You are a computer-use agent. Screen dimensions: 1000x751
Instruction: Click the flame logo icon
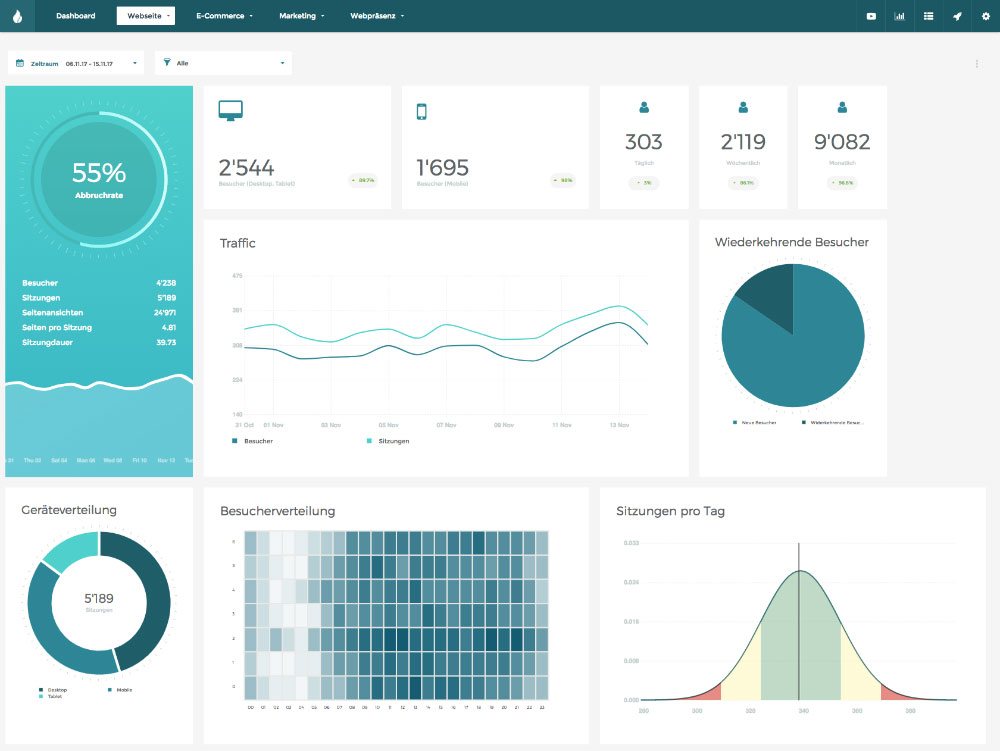(x=19, y=16)
